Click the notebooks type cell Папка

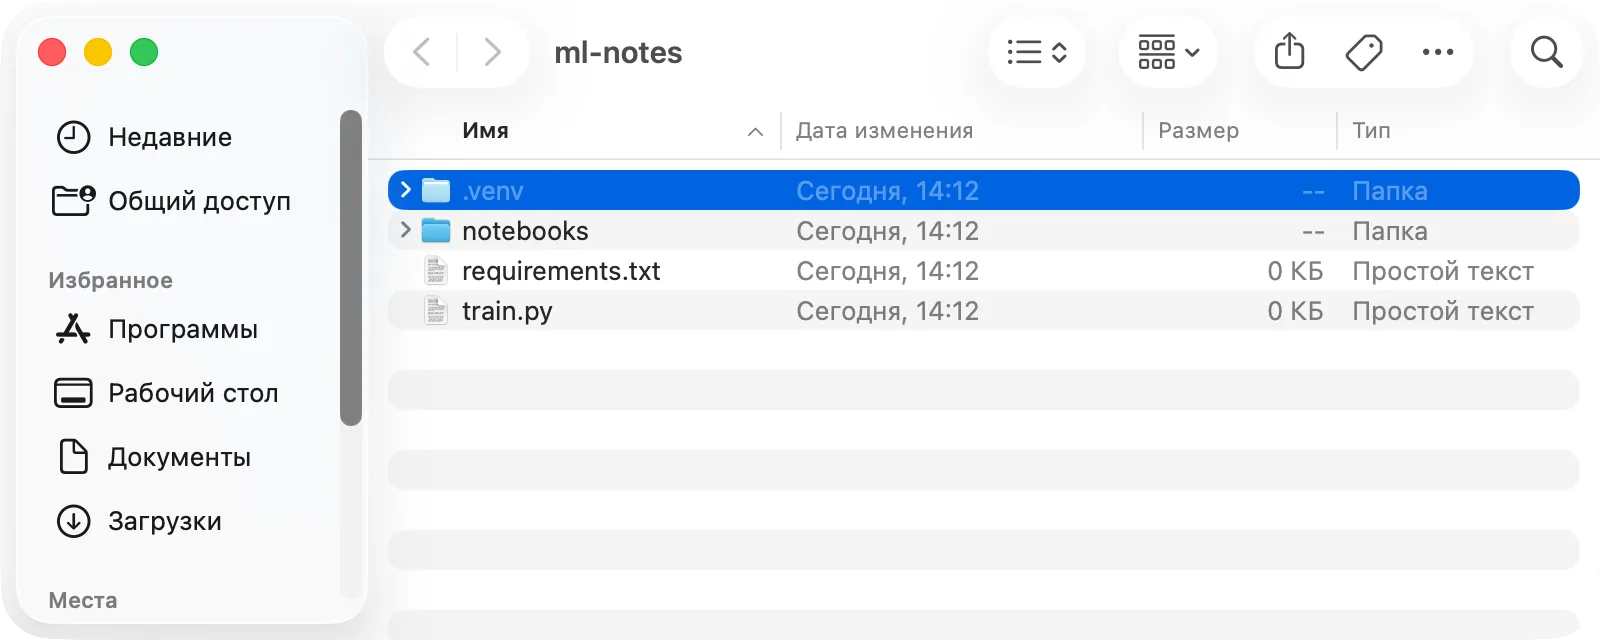pos(1390,231)
